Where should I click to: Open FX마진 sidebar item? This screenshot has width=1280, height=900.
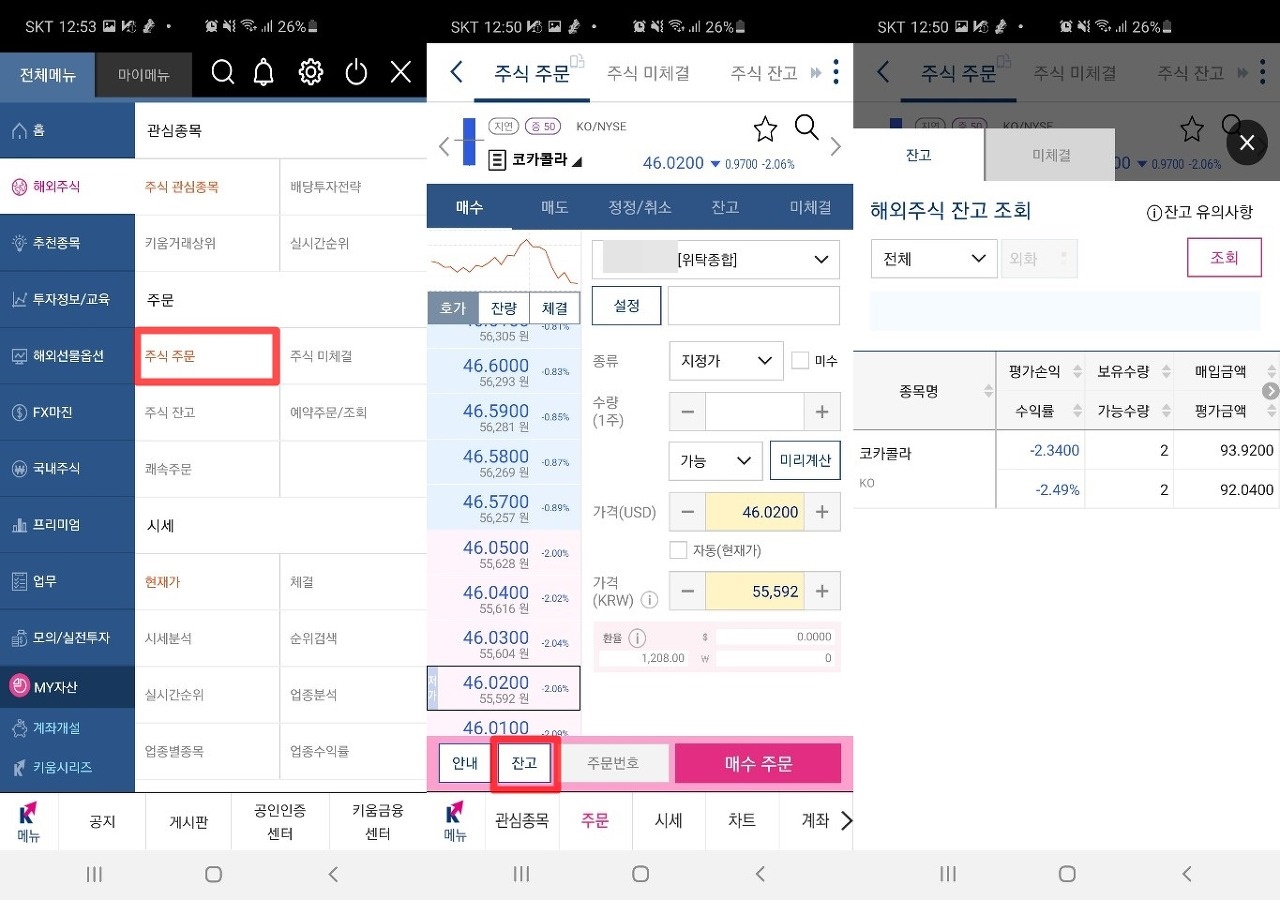(x=67, y=412)
